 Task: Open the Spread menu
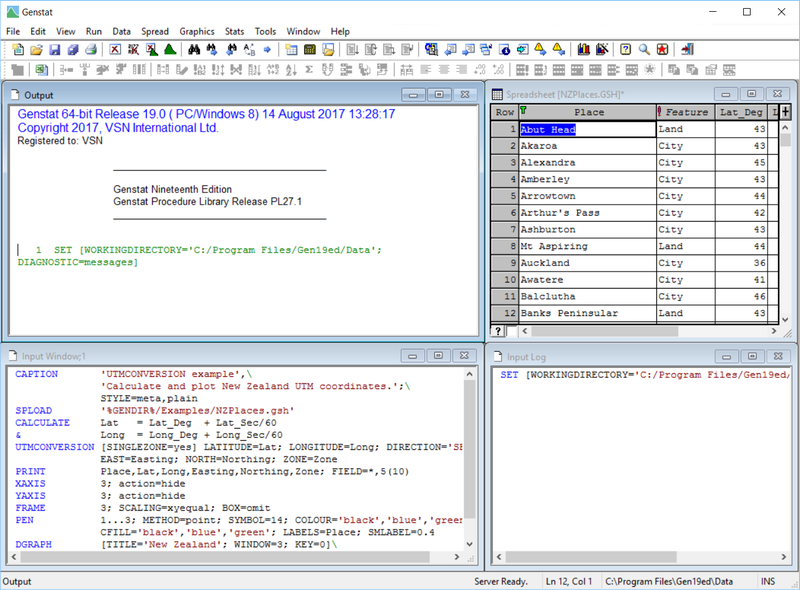click(x=155, y=31)
